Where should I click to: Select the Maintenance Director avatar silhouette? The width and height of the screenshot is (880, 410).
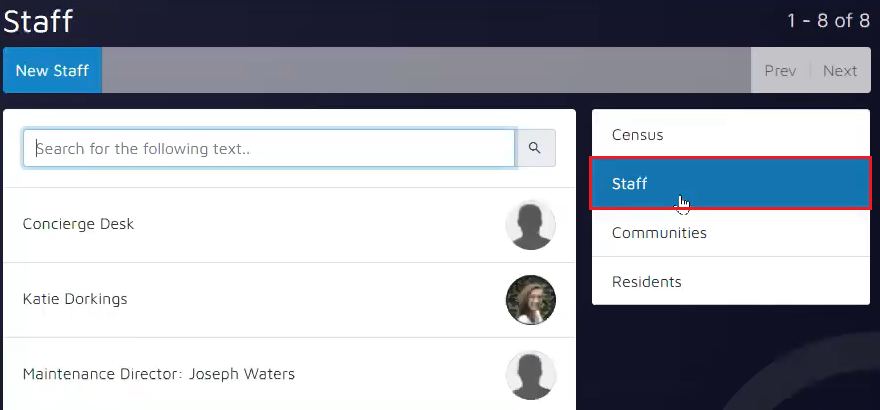coord(530,375)
